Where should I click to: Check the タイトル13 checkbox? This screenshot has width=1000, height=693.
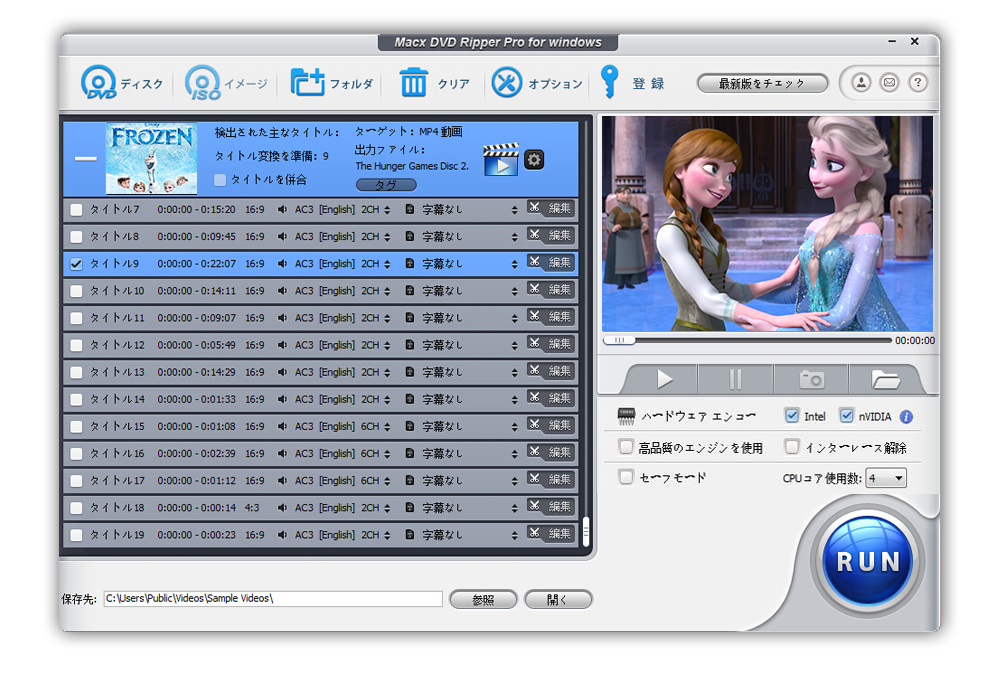(76, 372)
